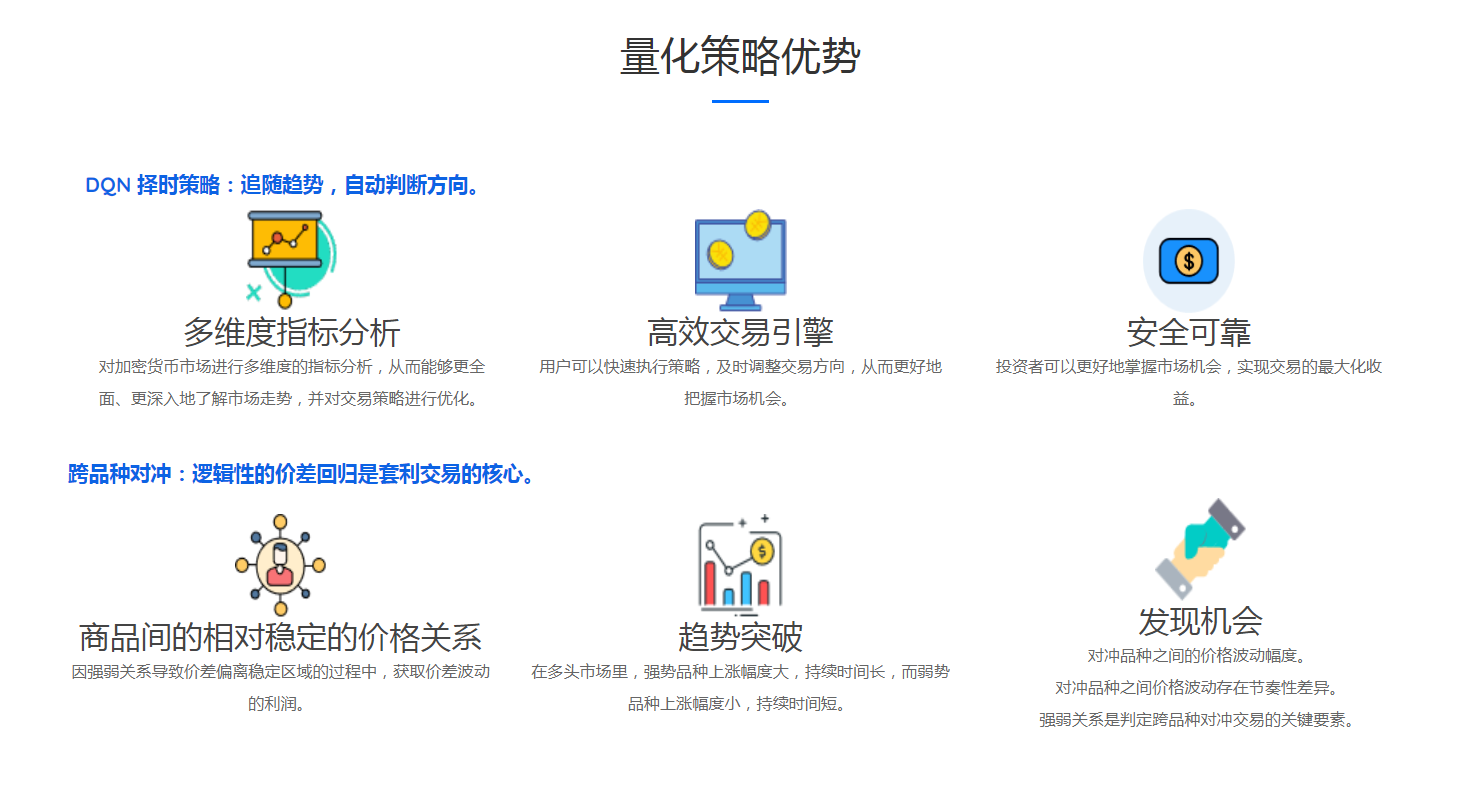The width and height of the screenshot is (1460, 786).
Task: Click the bar chart trend icon
Action: 740,565
